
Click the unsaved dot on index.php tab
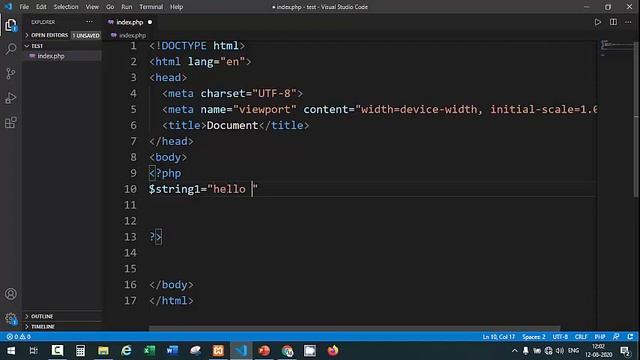point(150,22)
